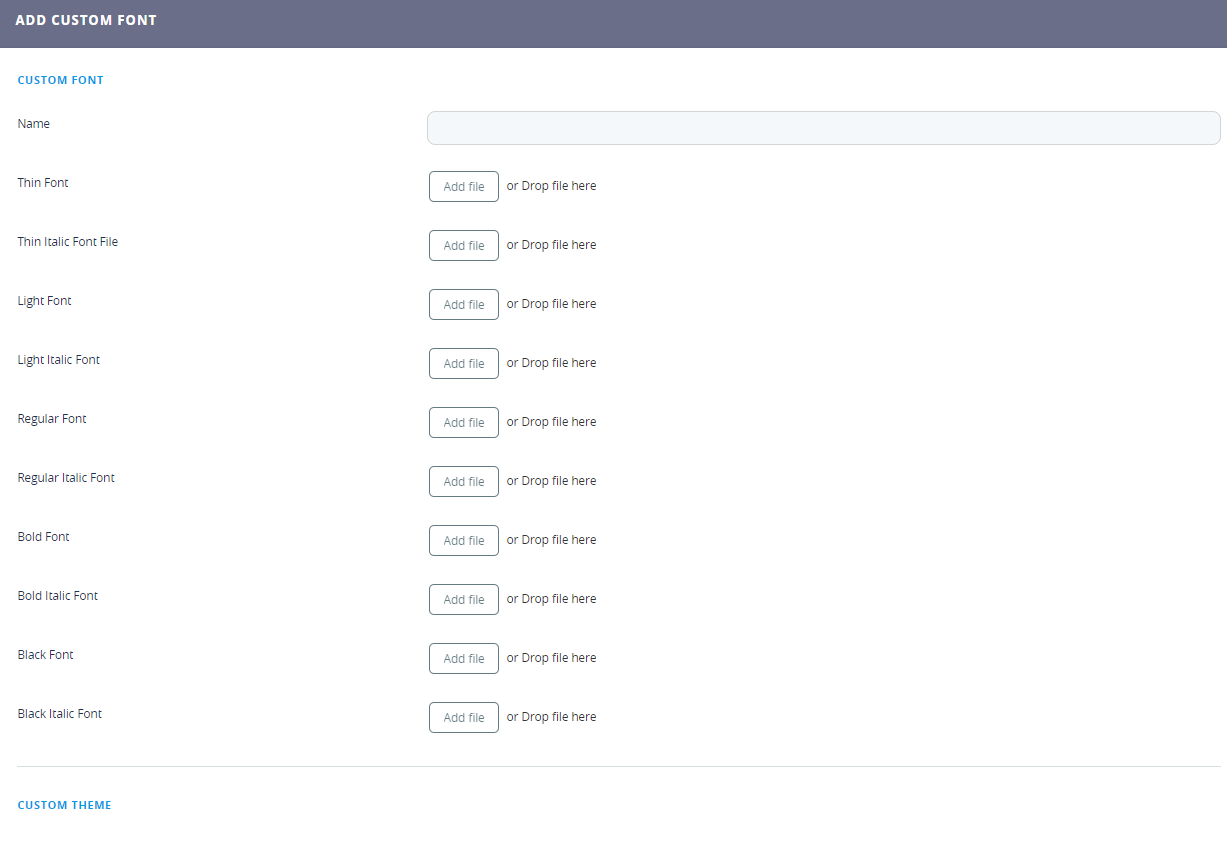Click the Custom Font section heading

(60, 80)
